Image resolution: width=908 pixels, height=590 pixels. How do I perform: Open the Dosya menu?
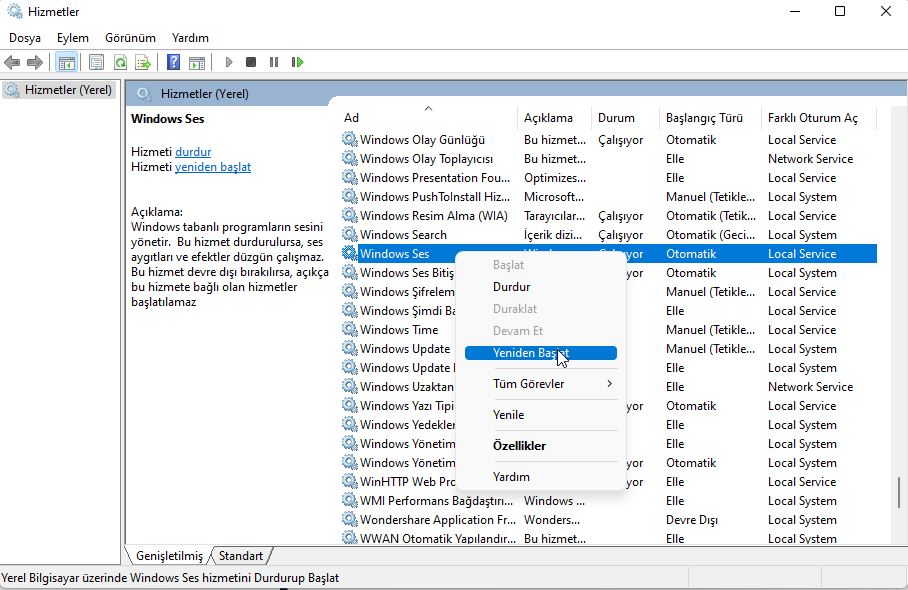pos(25,38)
